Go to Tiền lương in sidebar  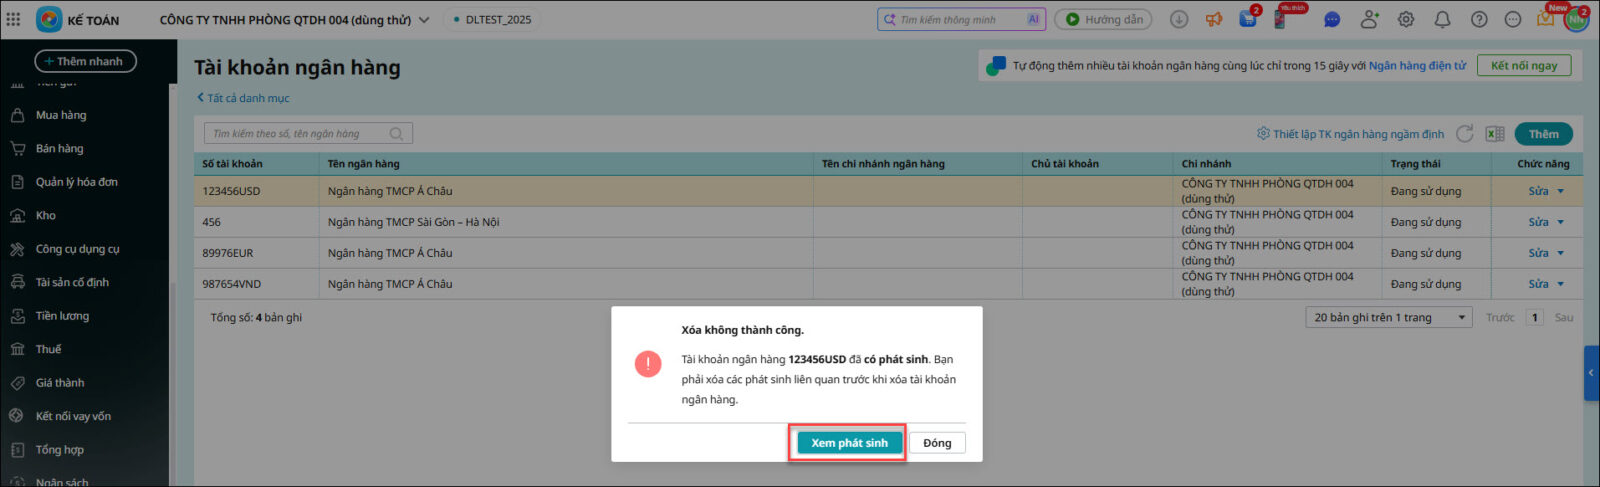pyautogui.click(x=62, y=316)
